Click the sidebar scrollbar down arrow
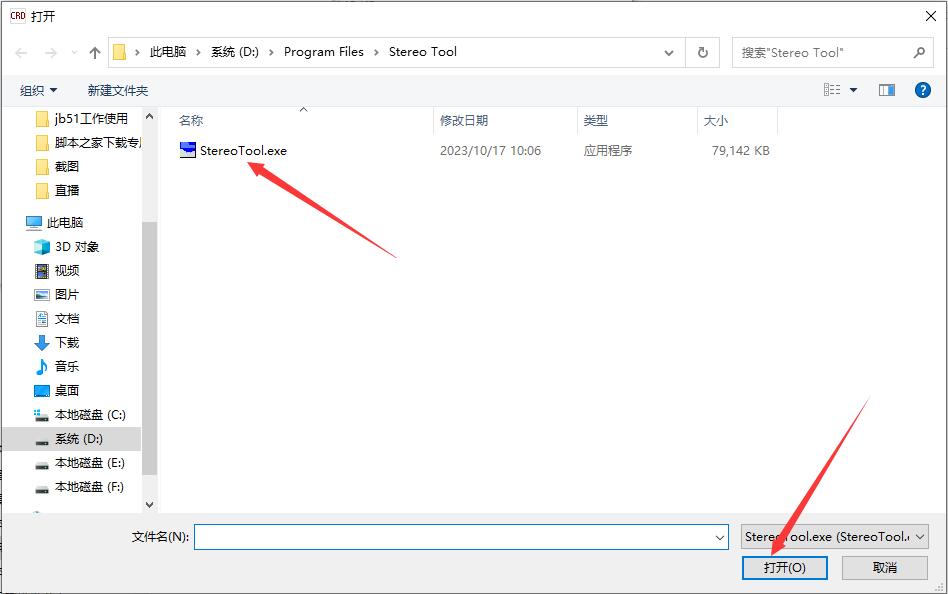Screen dimensions: 948x594 (x=149, y=504)
